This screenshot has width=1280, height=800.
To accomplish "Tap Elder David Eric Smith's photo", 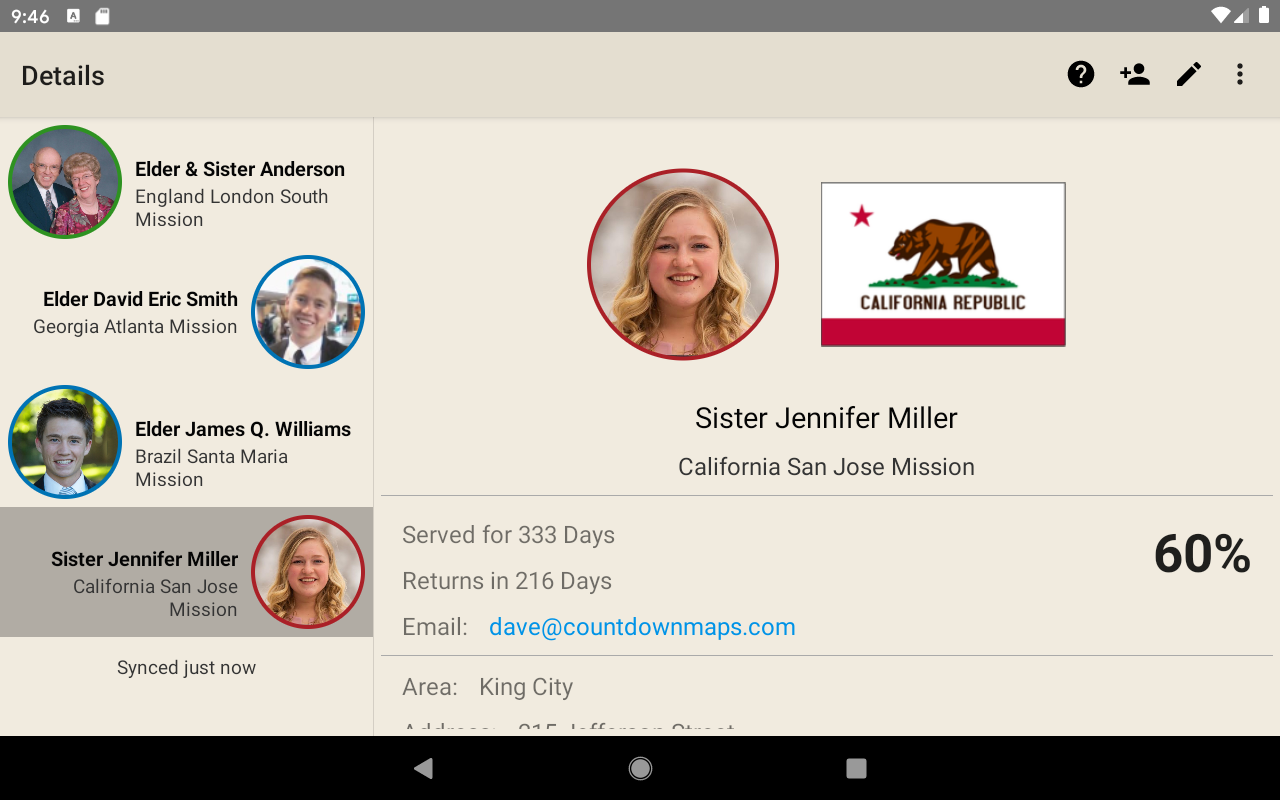I will (308, 312).
